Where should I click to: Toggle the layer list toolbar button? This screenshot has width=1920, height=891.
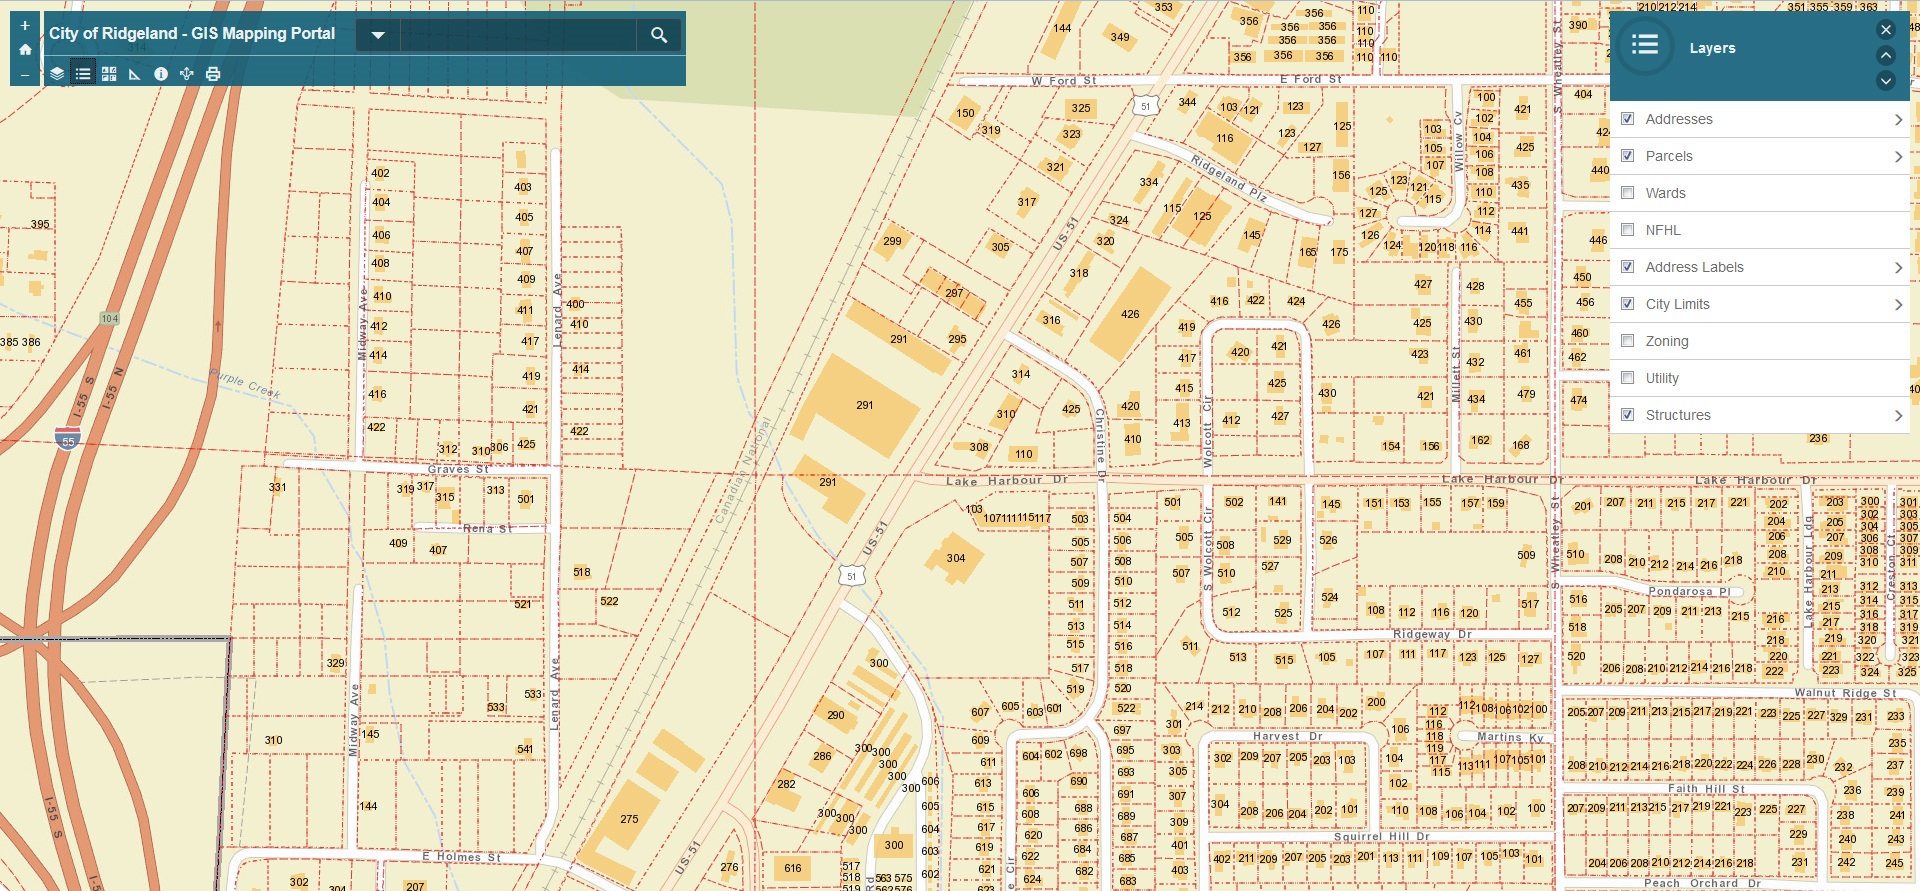click(83, 74)
